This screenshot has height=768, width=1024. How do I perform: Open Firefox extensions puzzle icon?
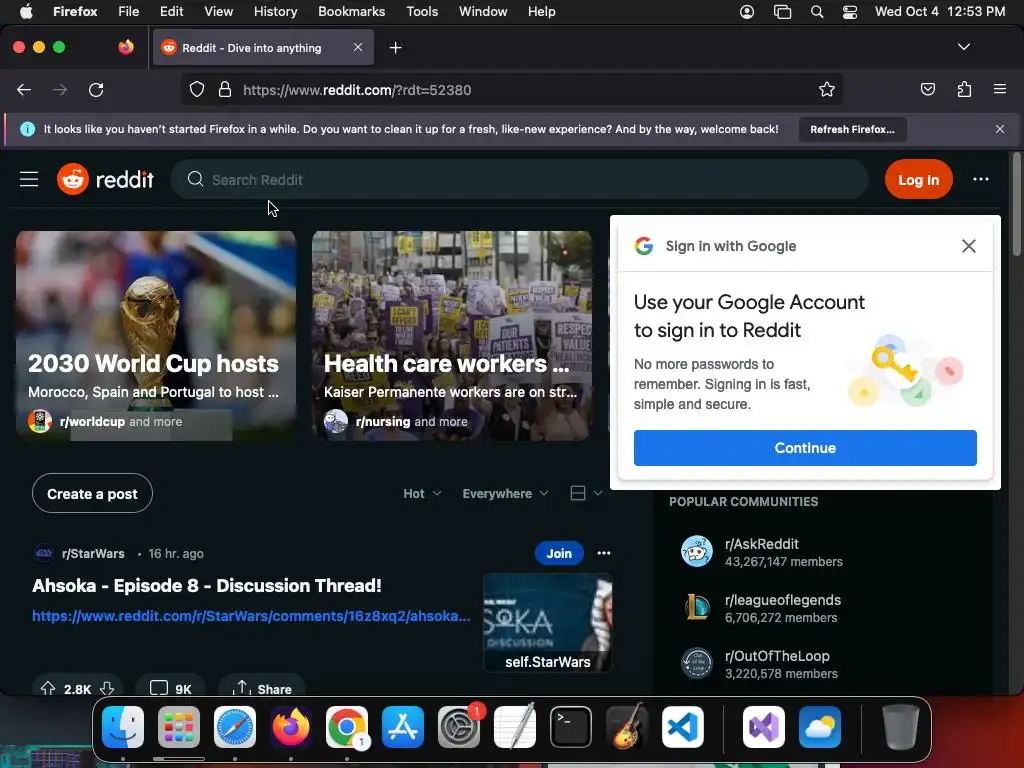coord(964,89)
